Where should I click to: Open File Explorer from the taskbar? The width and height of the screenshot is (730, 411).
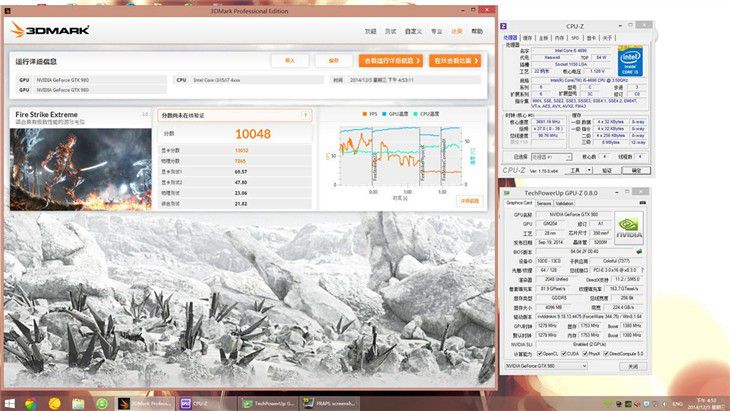(78, 404)
